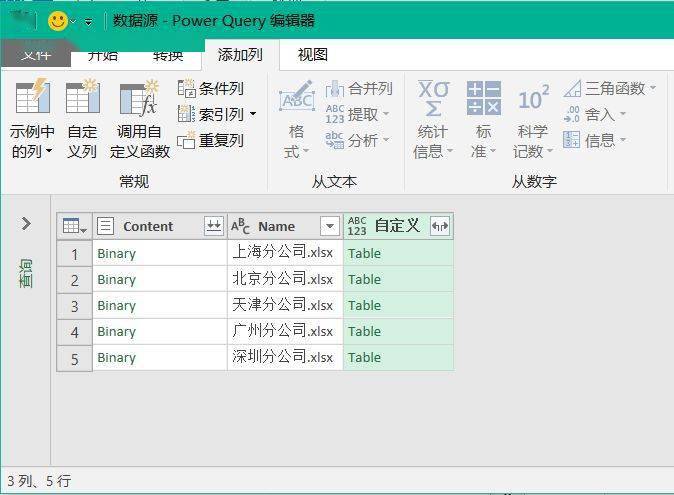674x495 pixels.
Task: Click the 科学记数 (Scientific) icon
Action: (533, 120)
